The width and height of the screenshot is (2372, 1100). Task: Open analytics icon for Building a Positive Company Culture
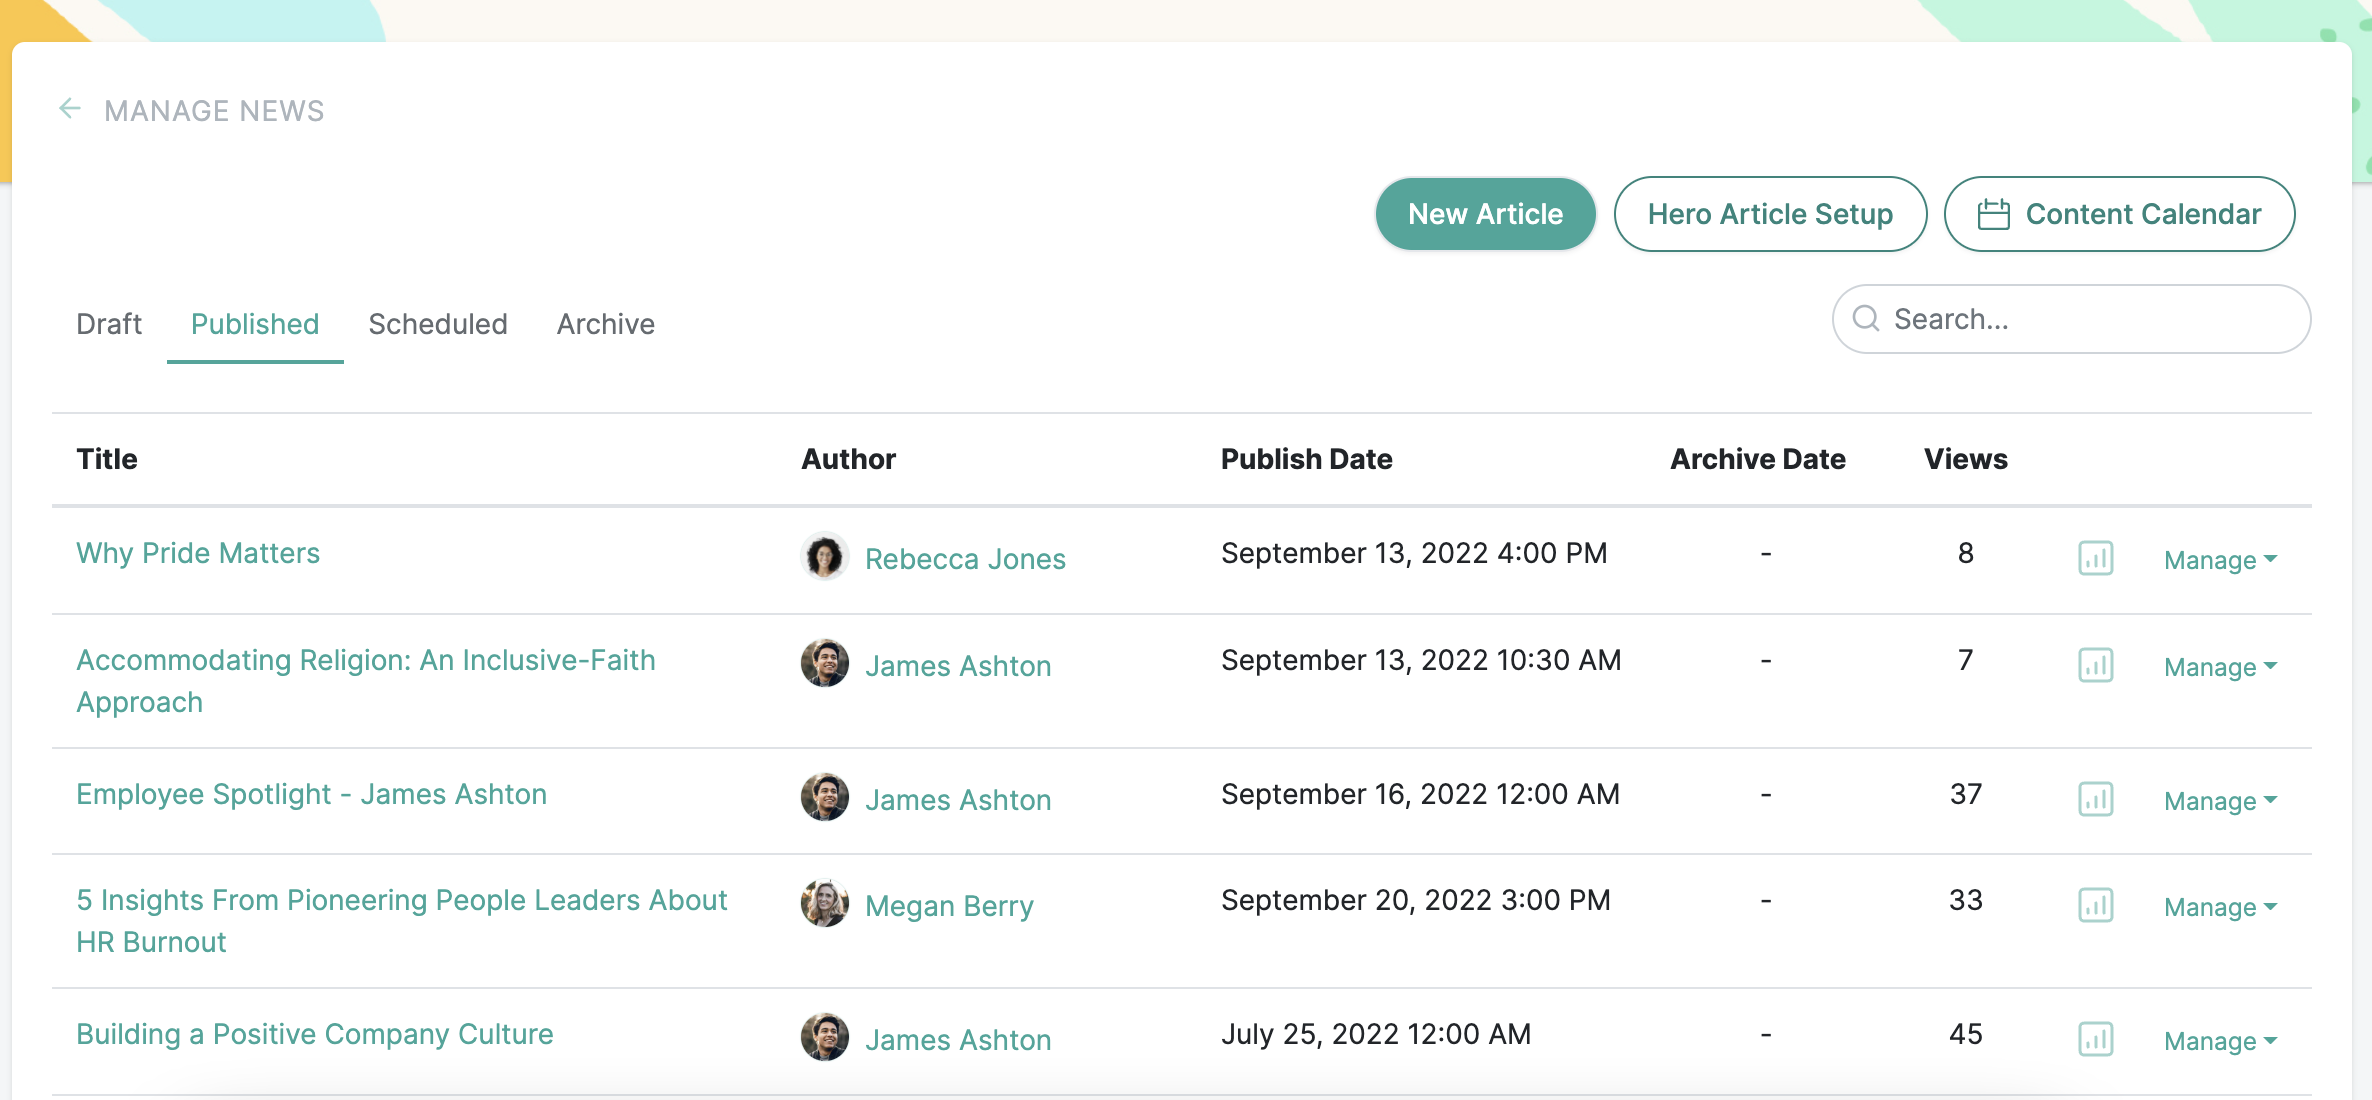pos(2097,1039)
